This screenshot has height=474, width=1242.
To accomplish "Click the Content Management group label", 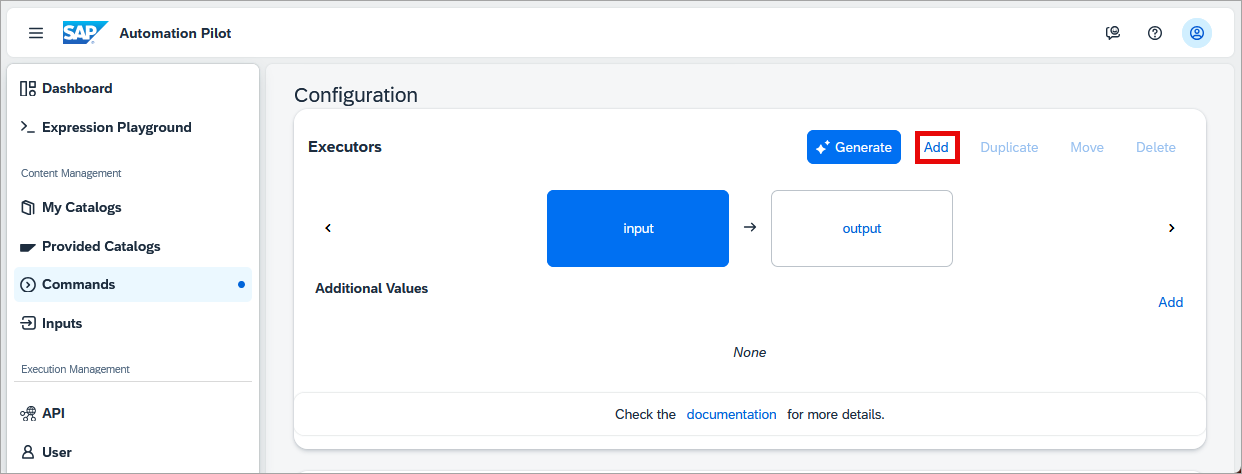I will (71, 173).
